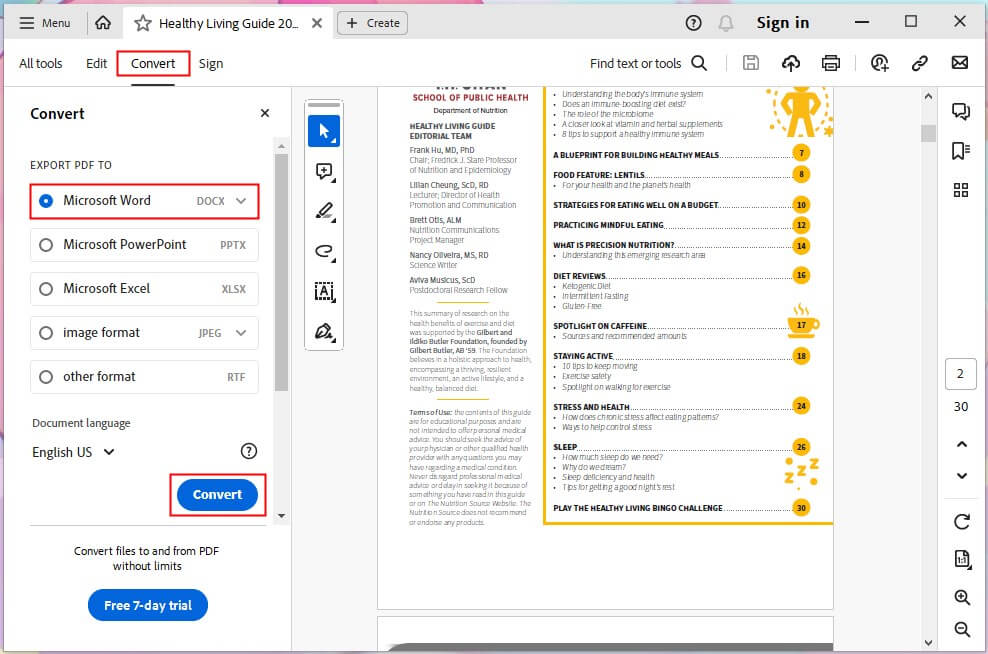Select the Microsoft Excel radio button
988x654 pixels.
click(45, 289)
